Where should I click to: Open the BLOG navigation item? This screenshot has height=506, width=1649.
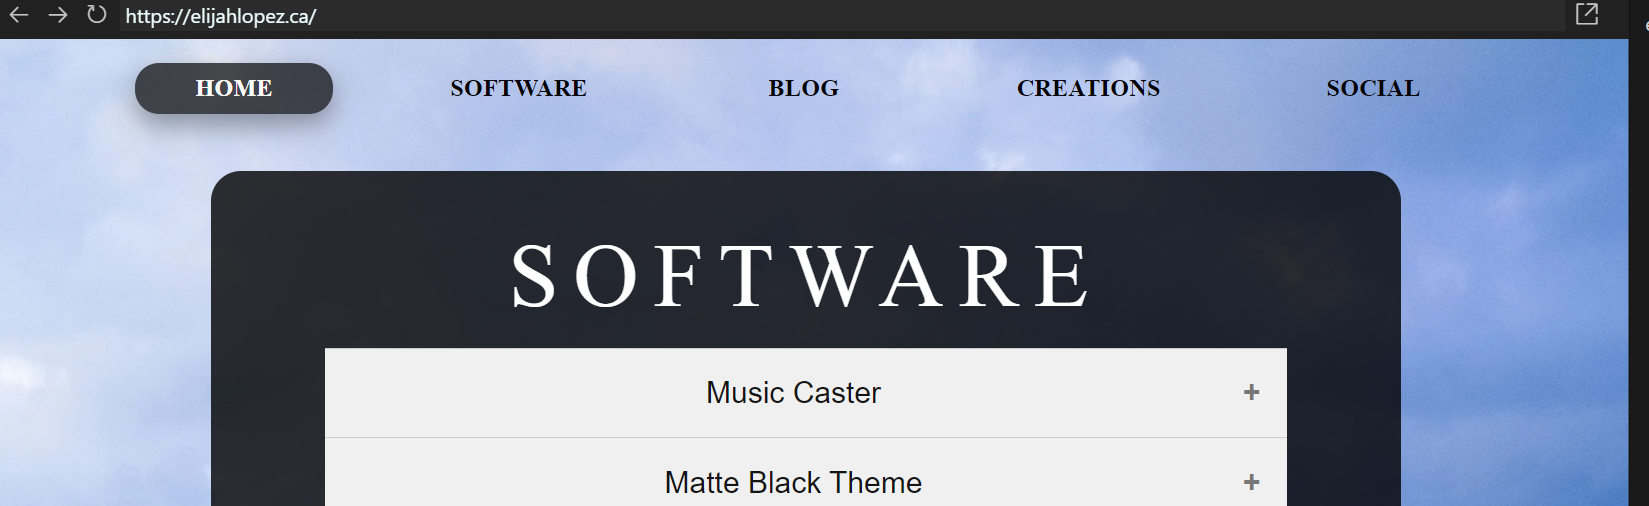coord(803,88)
